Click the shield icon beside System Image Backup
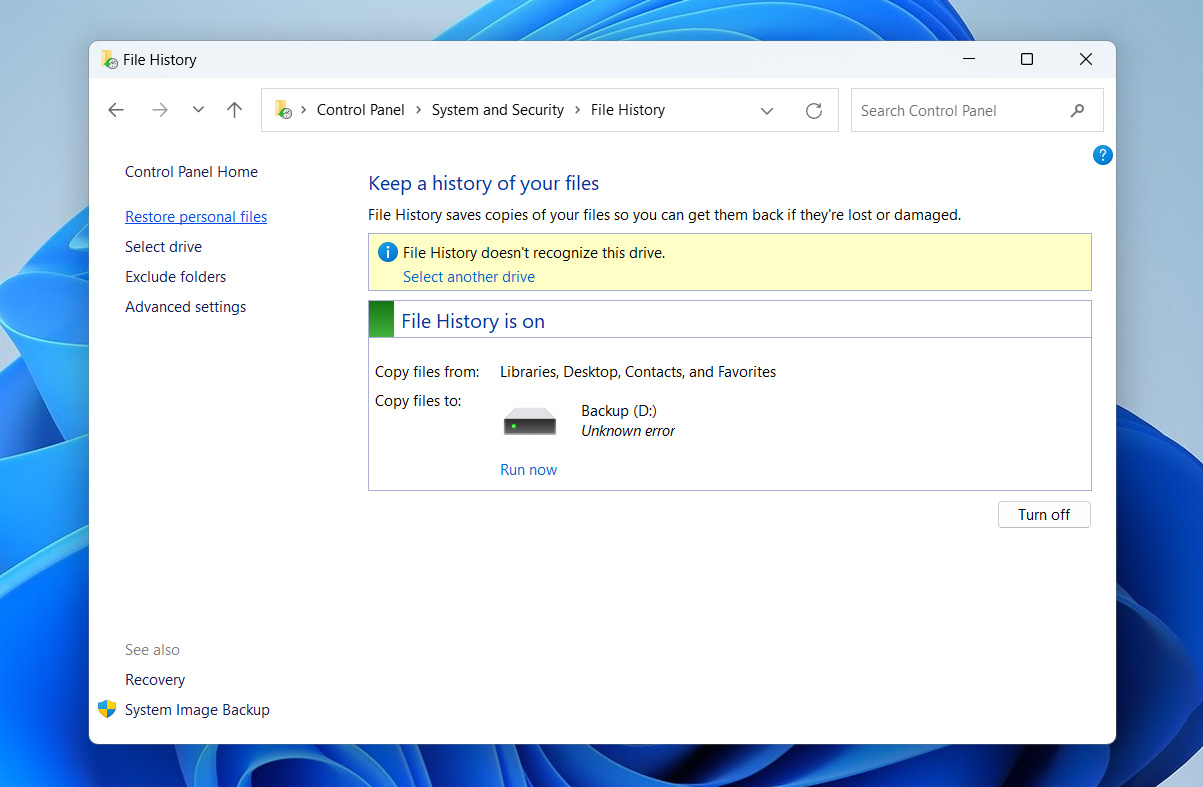The height and width of the screenshot is (787, 1203). point(107,709)
